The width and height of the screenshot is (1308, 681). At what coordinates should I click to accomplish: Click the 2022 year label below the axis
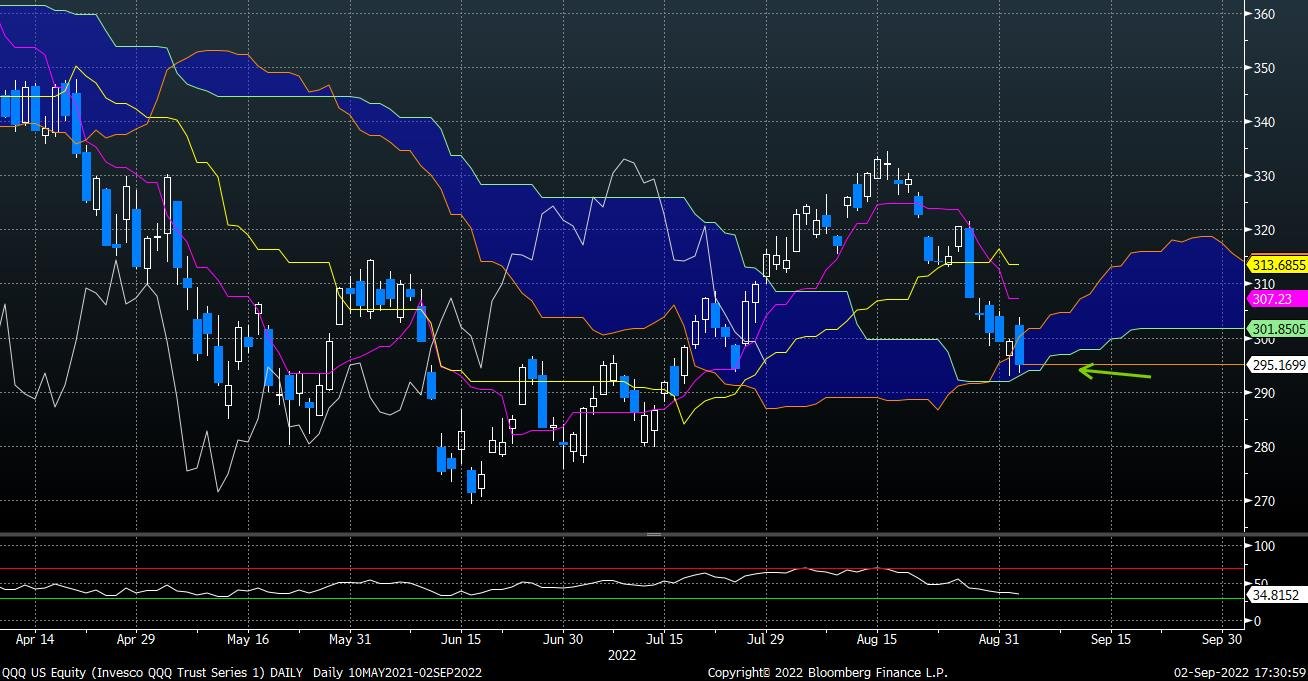coord(621,656)
